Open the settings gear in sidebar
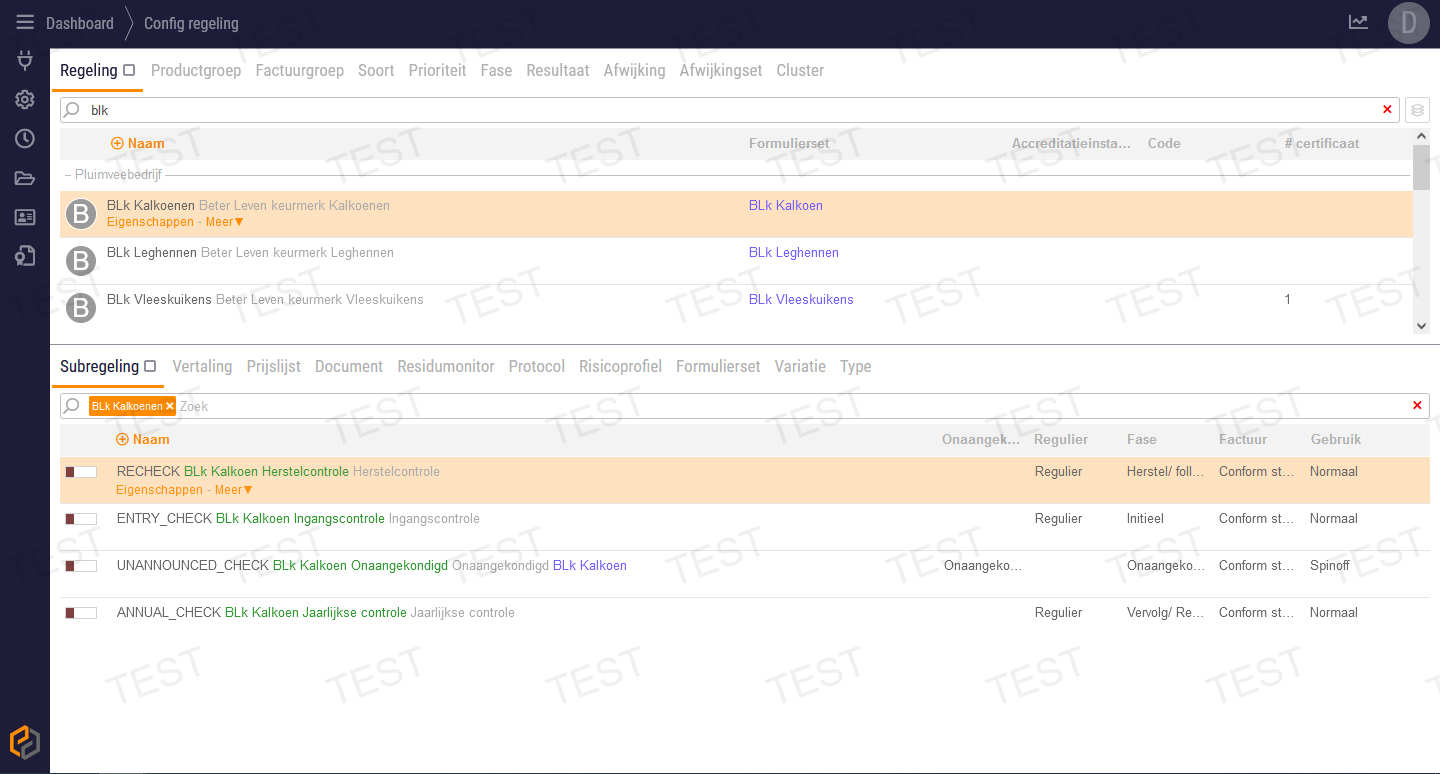 click(25, 100)
